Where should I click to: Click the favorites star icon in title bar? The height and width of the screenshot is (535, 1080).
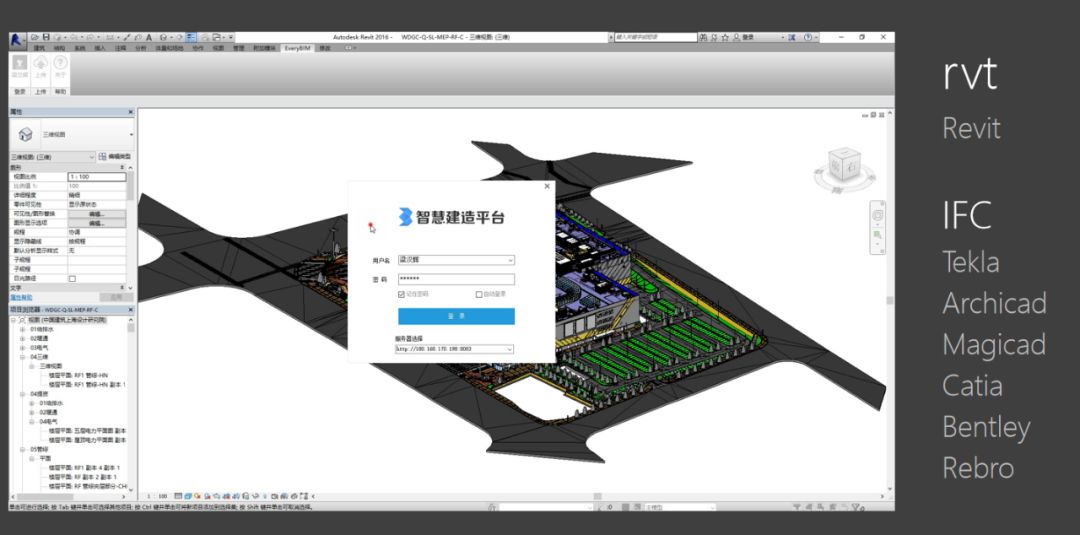pos(725,37)
